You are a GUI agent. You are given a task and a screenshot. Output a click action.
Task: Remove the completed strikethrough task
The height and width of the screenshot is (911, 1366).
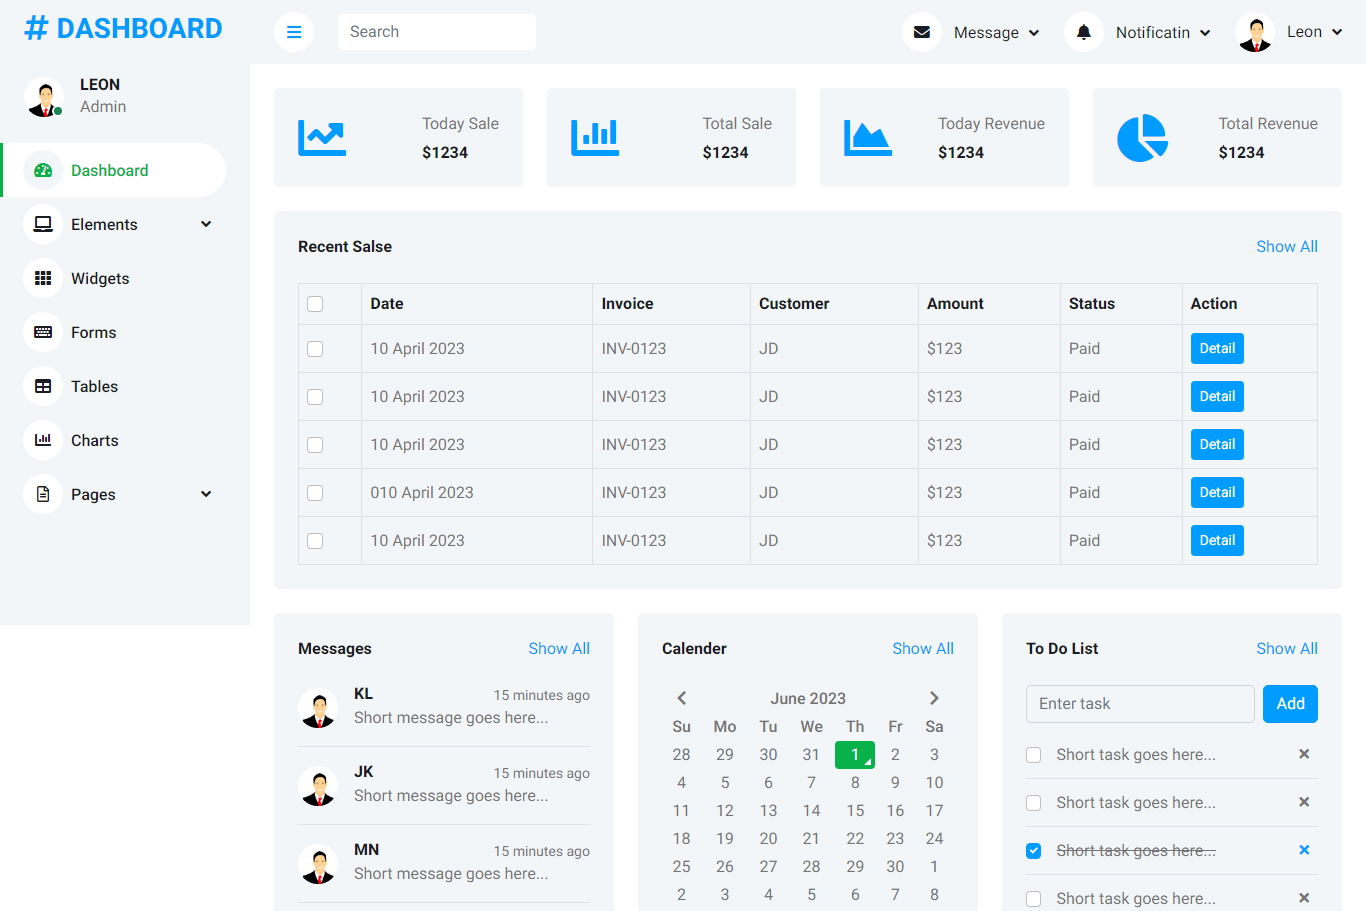[1304, 850]
